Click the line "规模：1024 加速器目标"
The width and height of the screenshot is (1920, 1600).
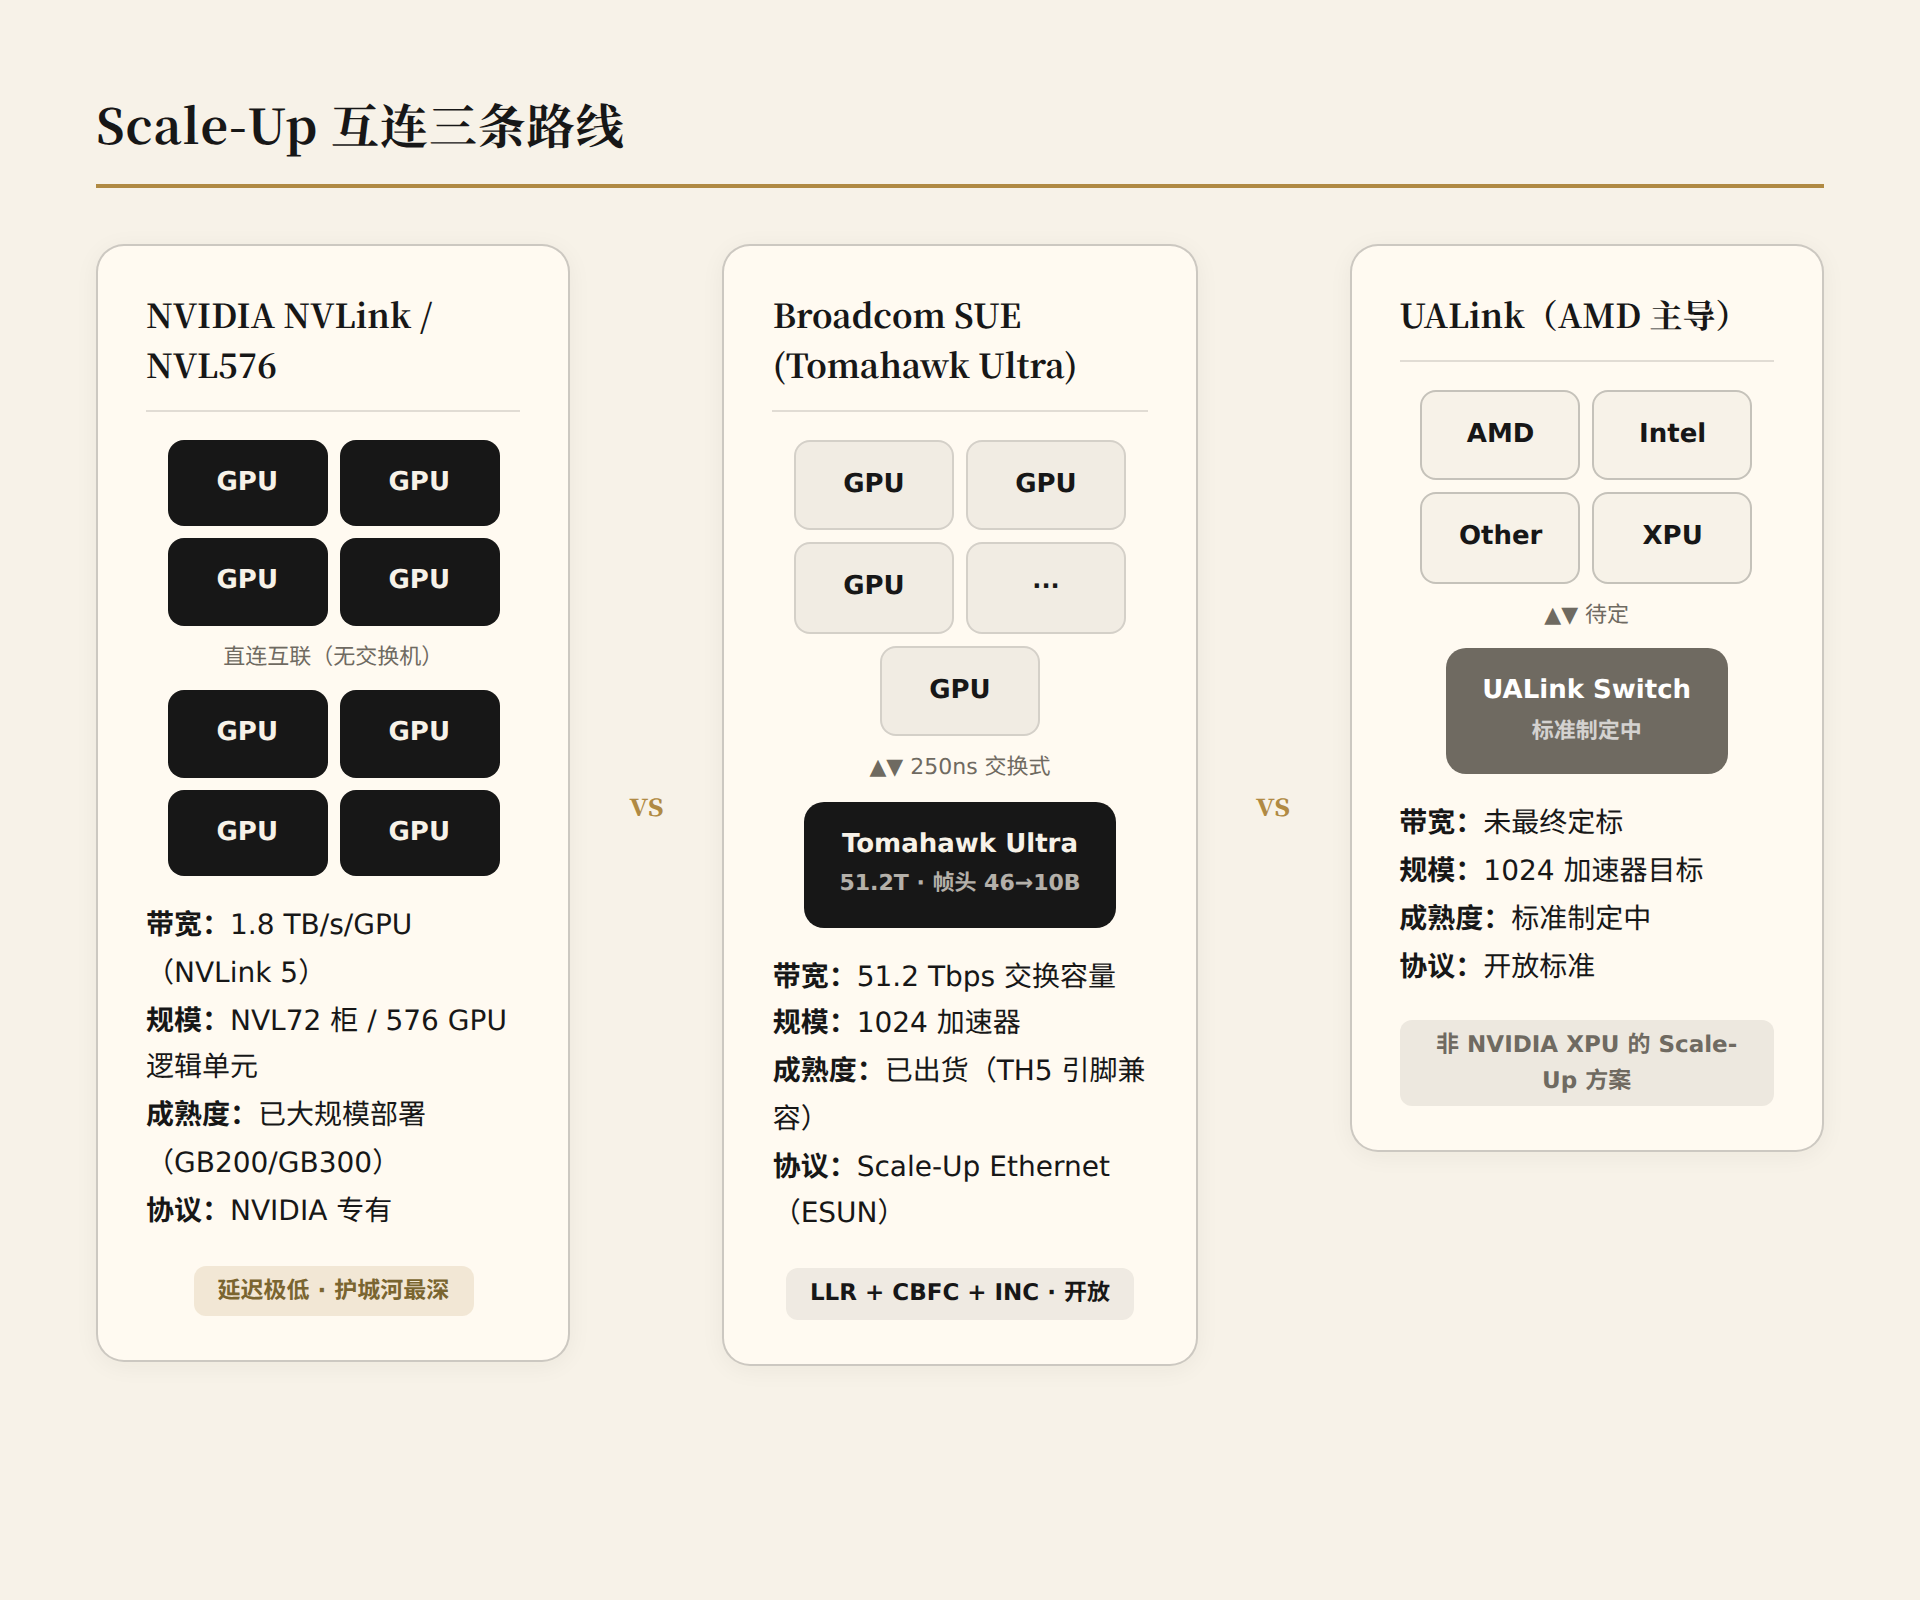(1552, 870)
